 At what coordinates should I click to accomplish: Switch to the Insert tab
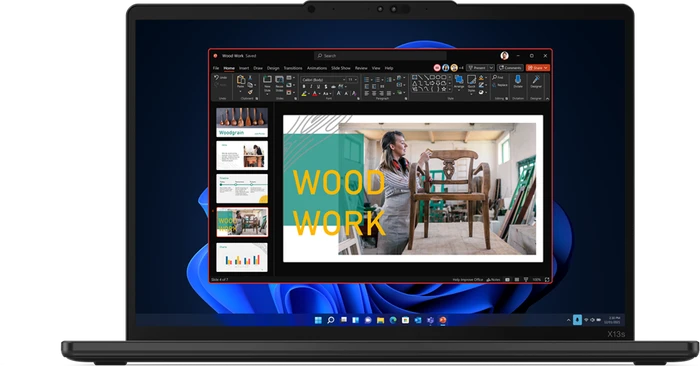pyautogui.click(x=244, y=68)
